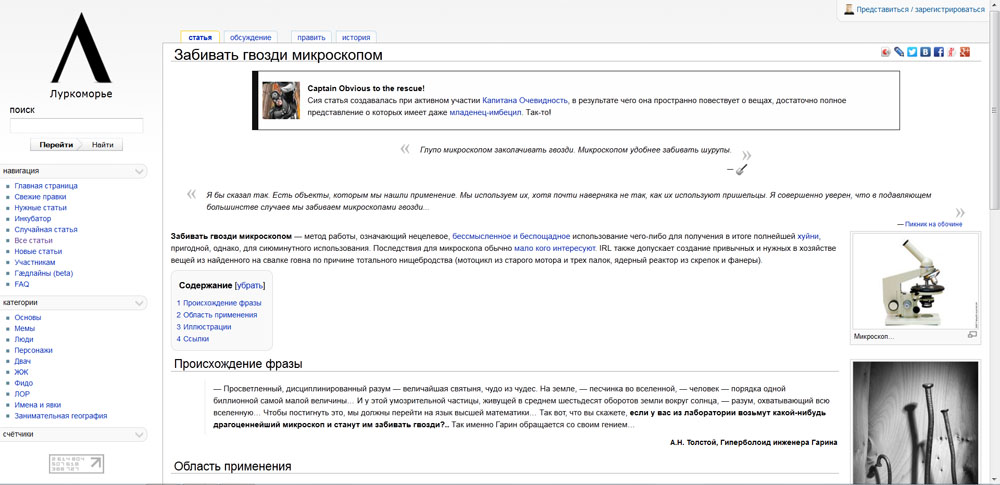The image size is (1000, 485).
Task: Open the обсуждение tab
Action: 249,37
